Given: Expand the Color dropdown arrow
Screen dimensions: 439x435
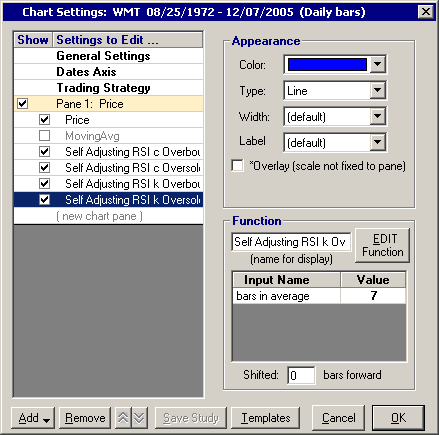Looking at the screenshot, I should pyautogui.click(x=377, y=64).
